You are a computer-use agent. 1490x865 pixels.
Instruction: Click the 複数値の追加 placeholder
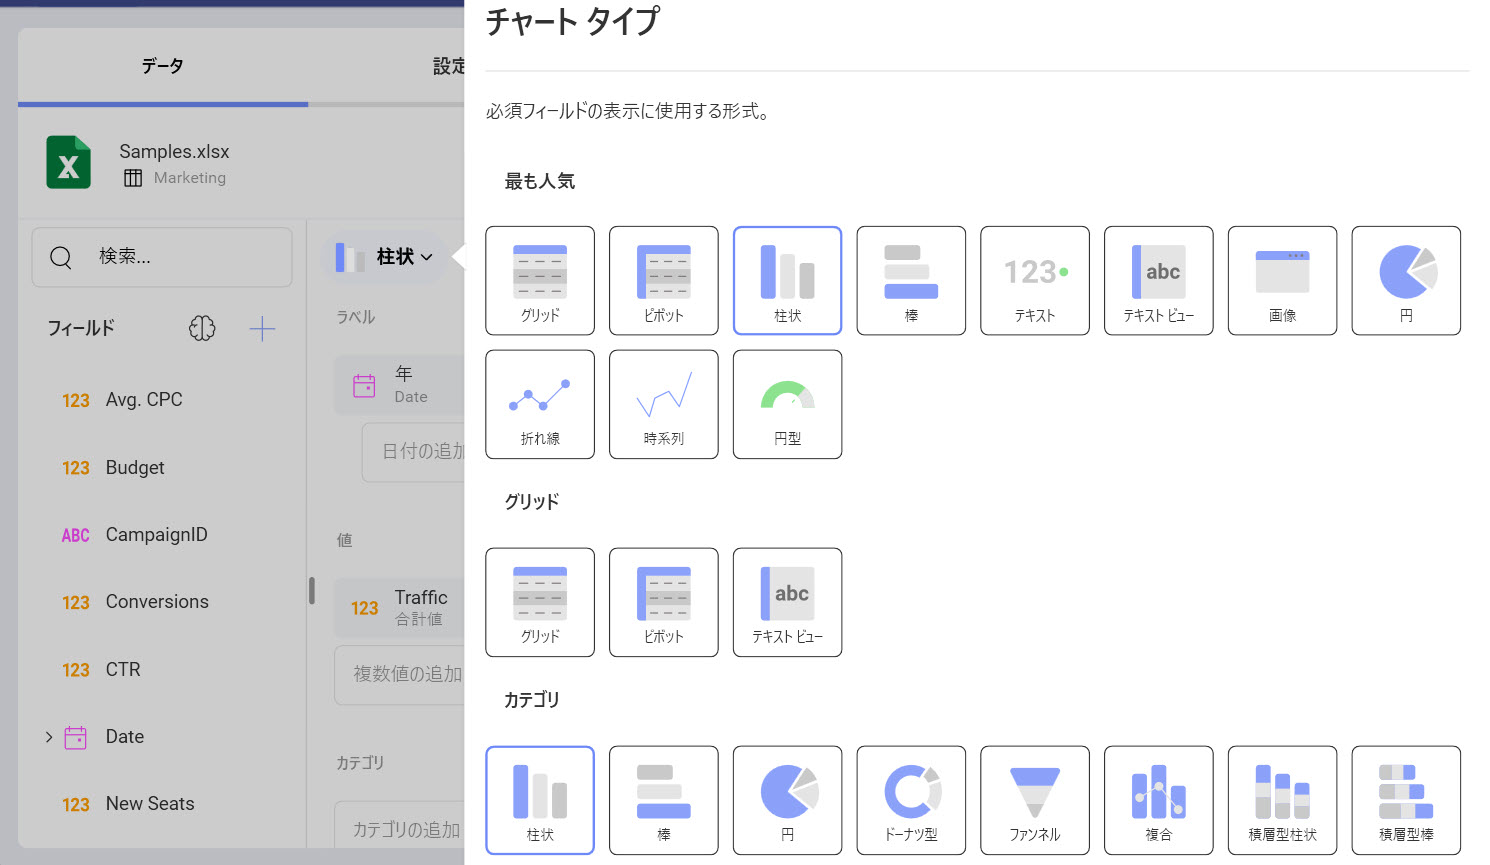point(405,674)
